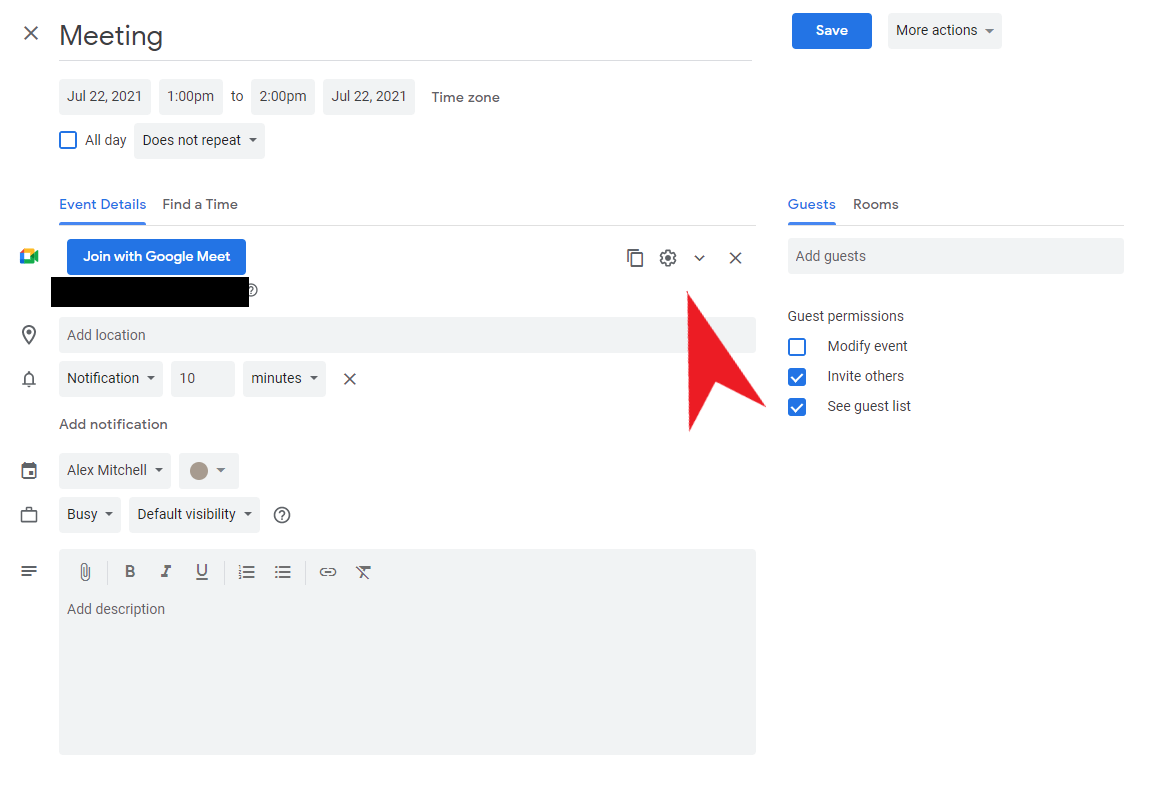Attach a file using paperclip icon
This screenshot has height=791, width=1176.
point(85,572)
